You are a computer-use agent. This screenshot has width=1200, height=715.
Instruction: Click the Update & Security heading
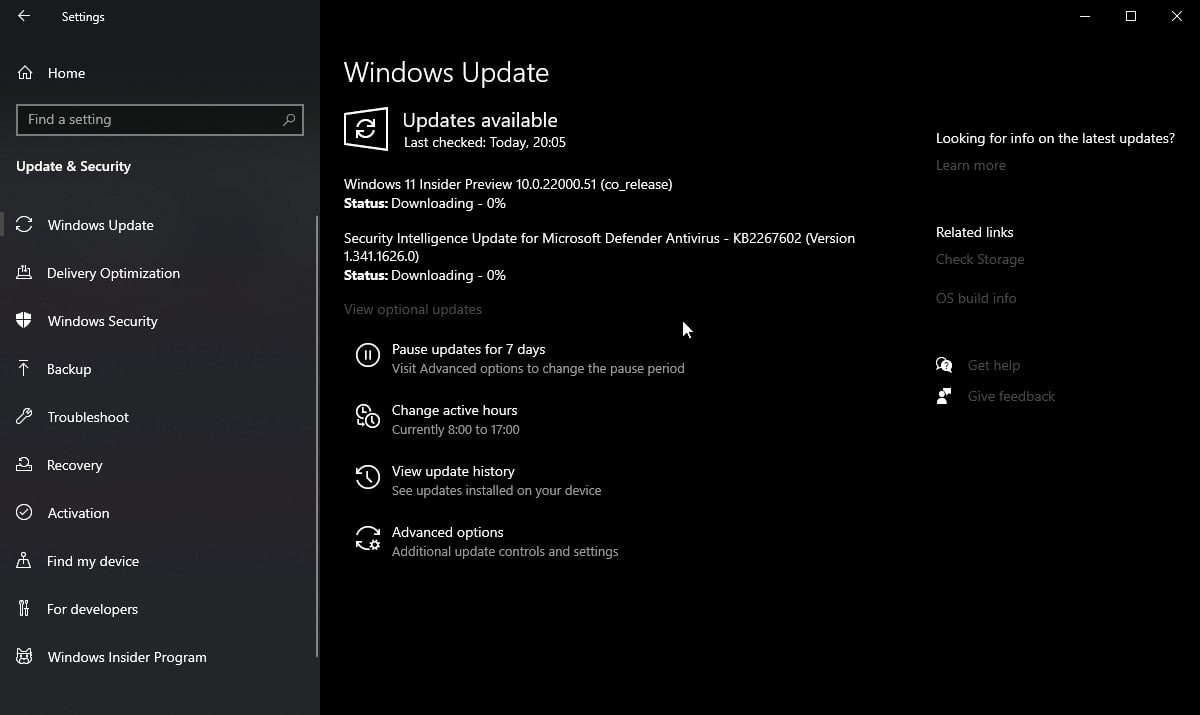pos(73,166)
